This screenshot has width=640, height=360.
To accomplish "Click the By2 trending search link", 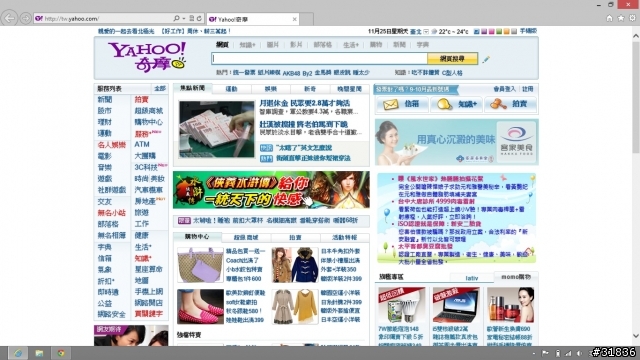I will [307, 73].
